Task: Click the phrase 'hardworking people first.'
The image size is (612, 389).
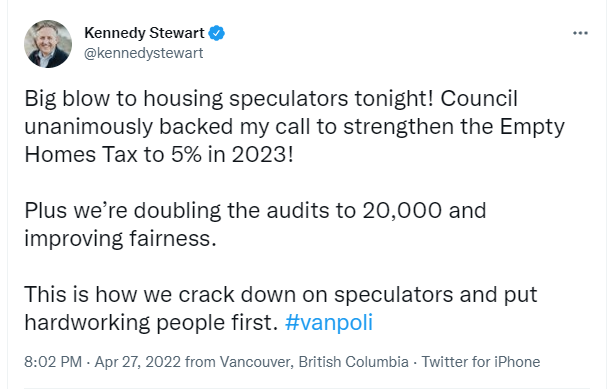Action: click(x=151, y=323)
